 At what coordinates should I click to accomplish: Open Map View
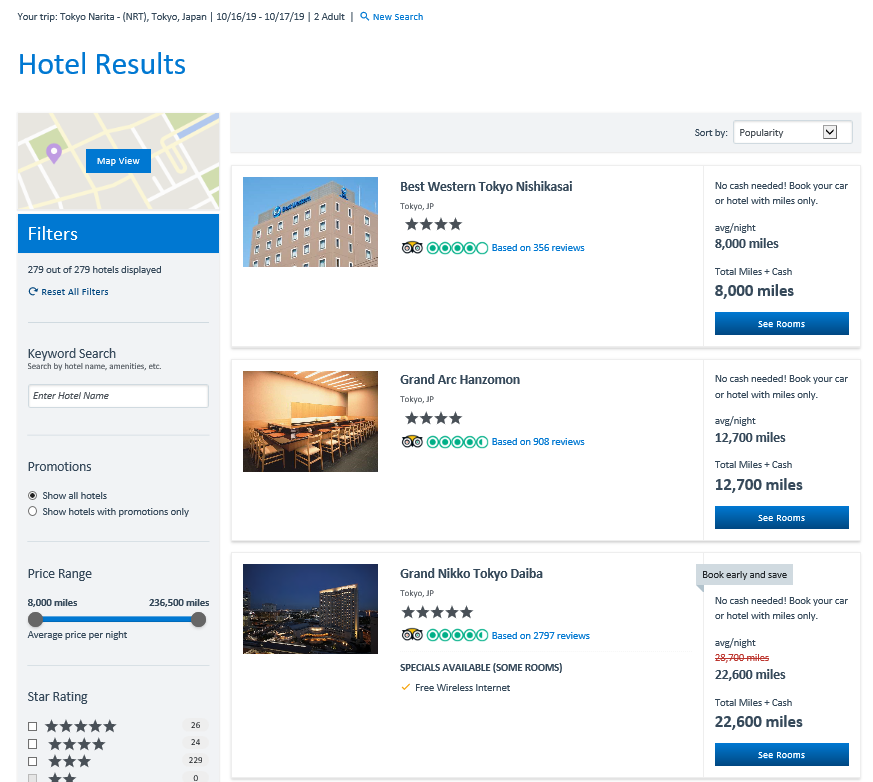point(118,161)
